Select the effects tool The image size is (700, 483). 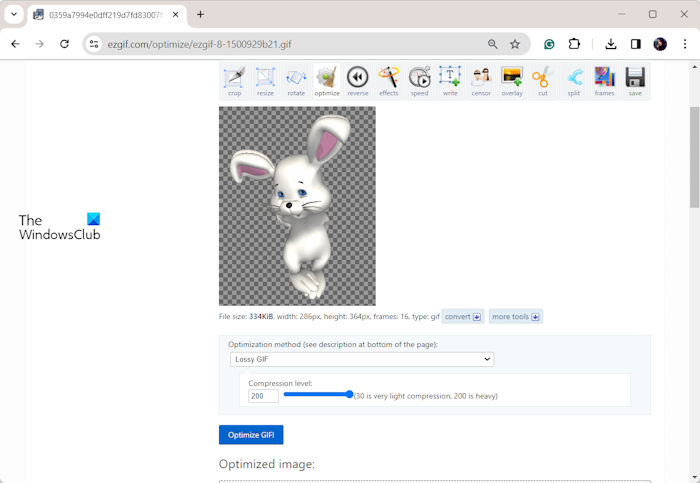(389, 81)
